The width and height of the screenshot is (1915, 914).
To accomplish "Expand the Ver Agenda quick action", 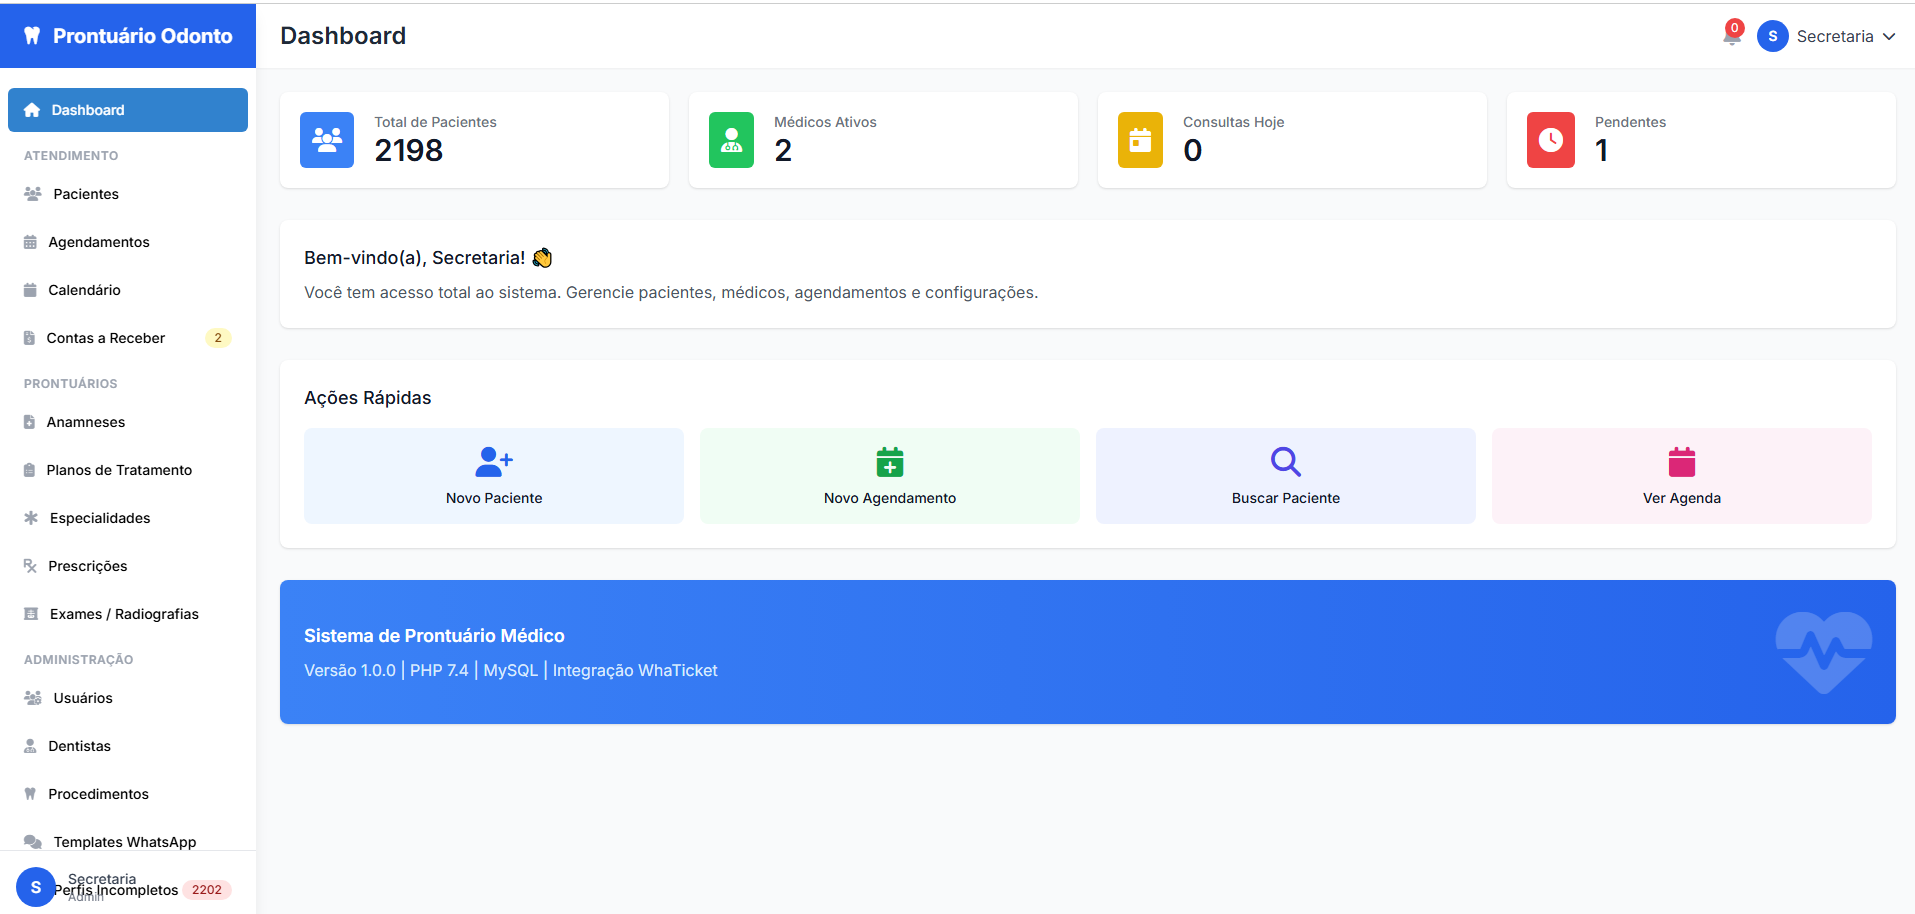I will point(1681,476).
